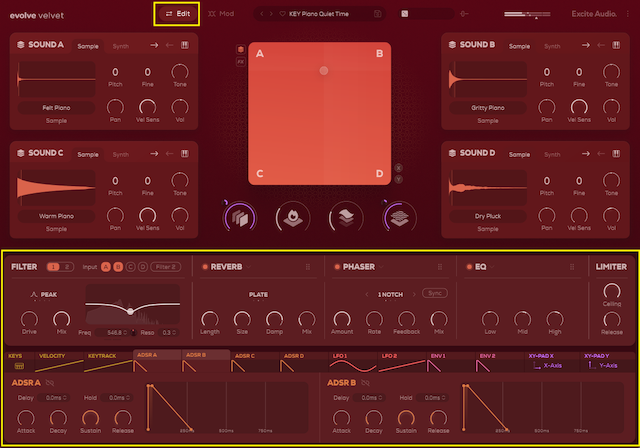Open the PLATE reverb type selector
This screenshot has width=640, height=448.
click(257, 295)
